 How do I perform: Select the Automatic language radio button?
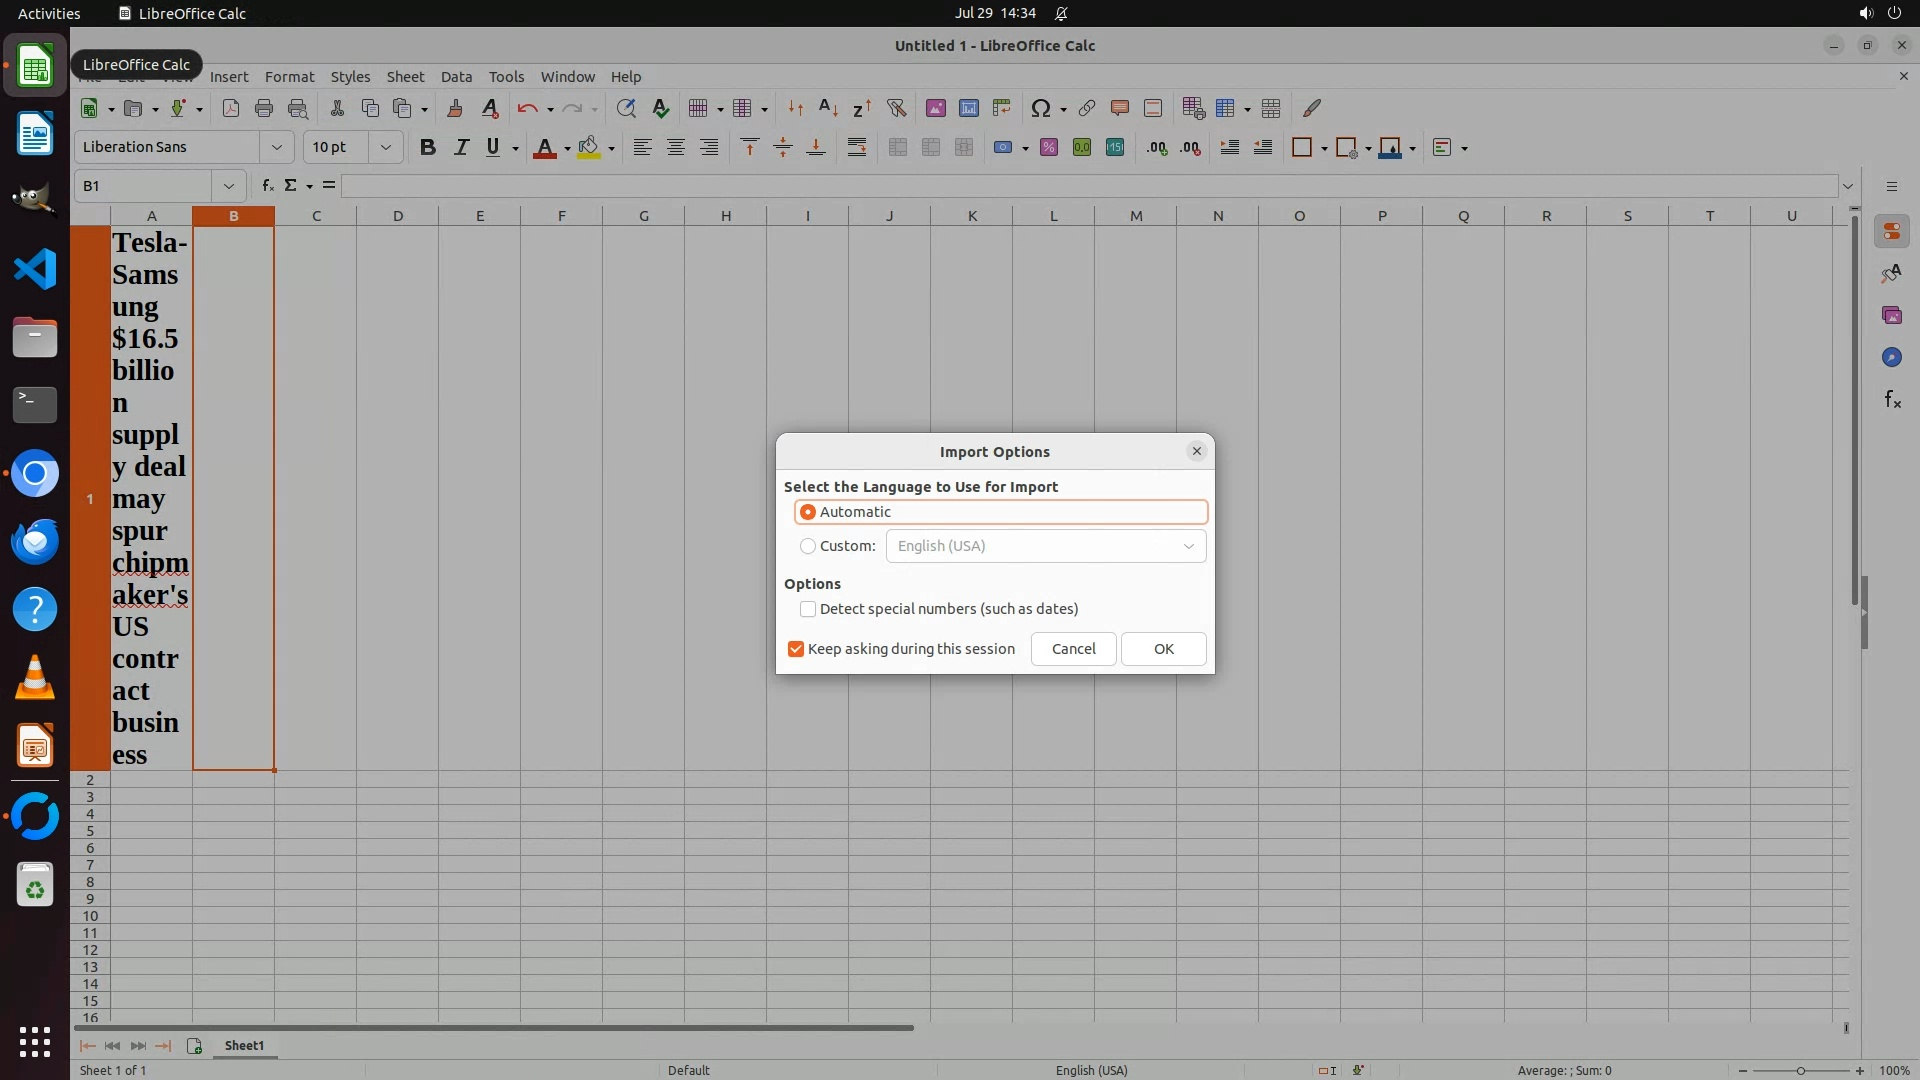[808, 512]
